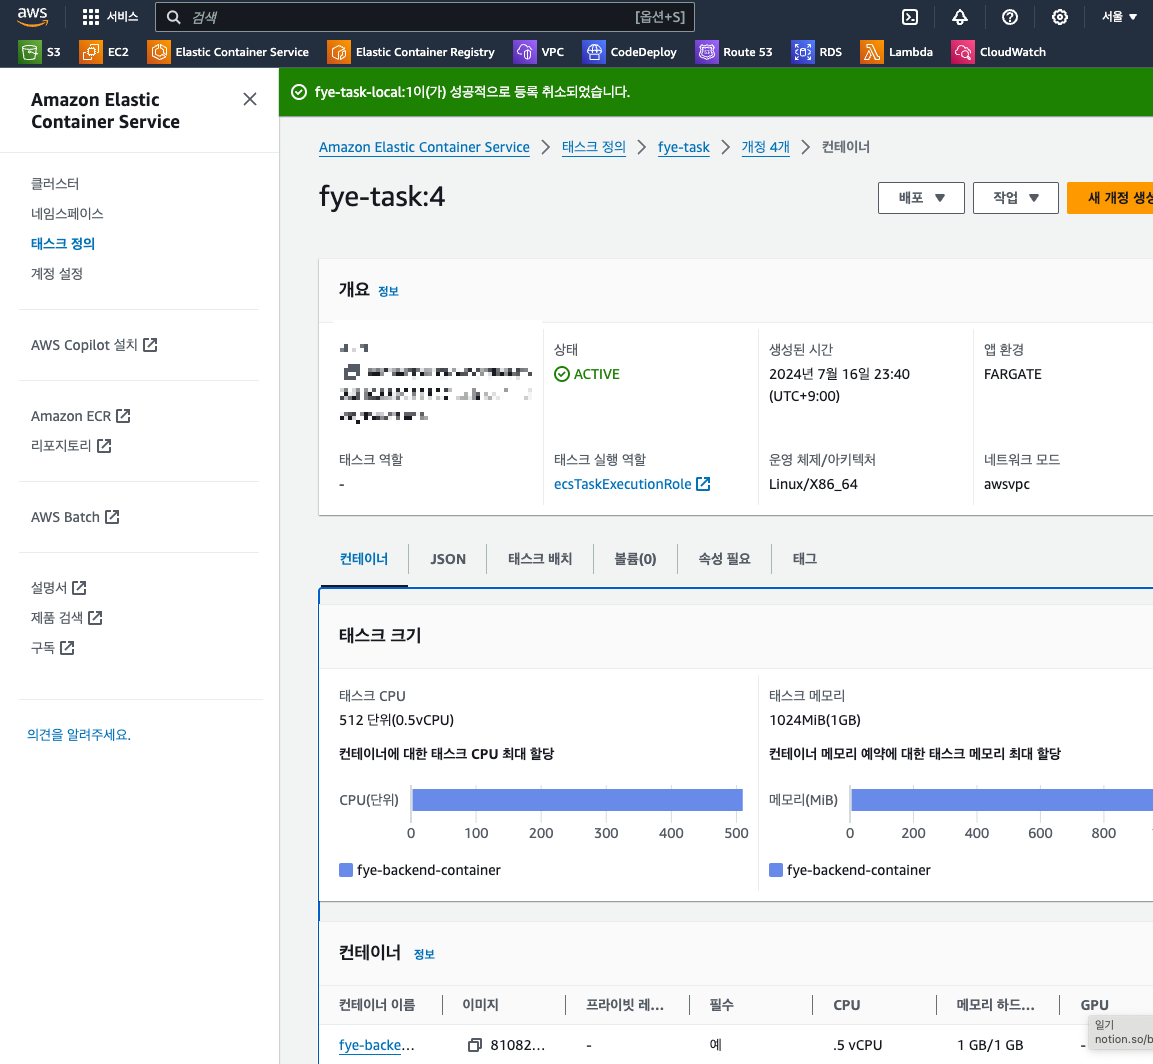Switch to the 볼륨(0) tab

(x=635, y=559)
